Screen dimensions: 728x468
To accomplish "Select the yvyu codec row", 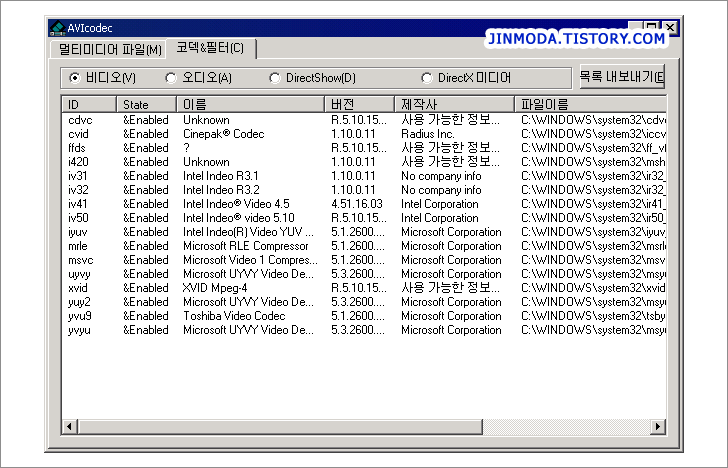I will tap(364, 330).
